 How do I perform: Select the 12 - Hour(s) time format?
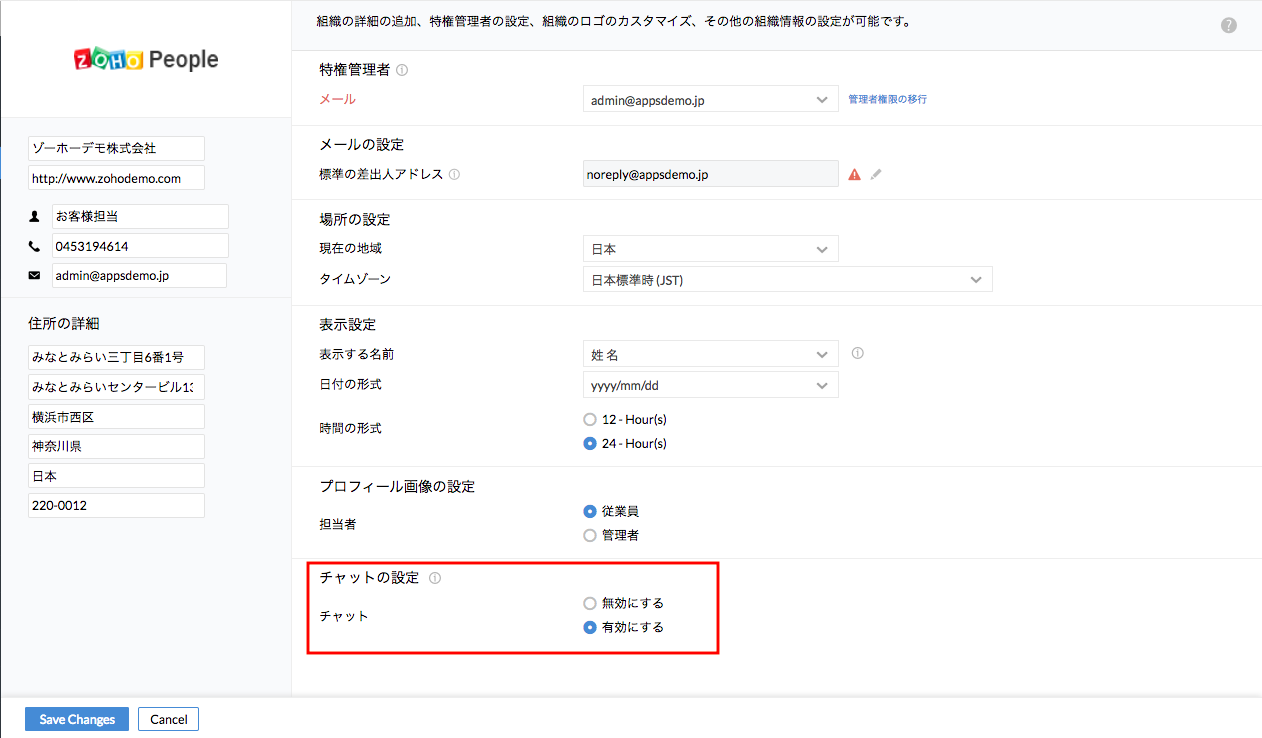[590, 420]
